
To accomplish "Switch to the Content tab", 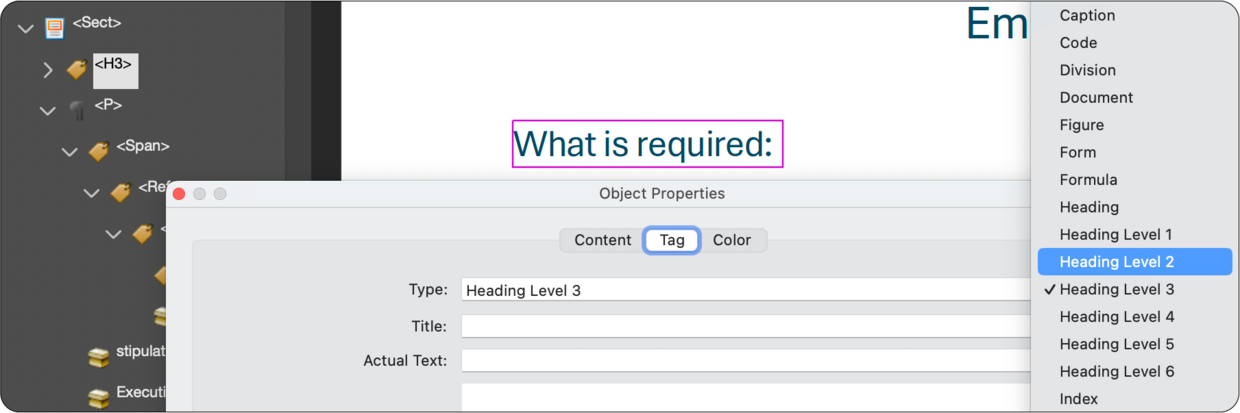I will [x=602, y=240].
